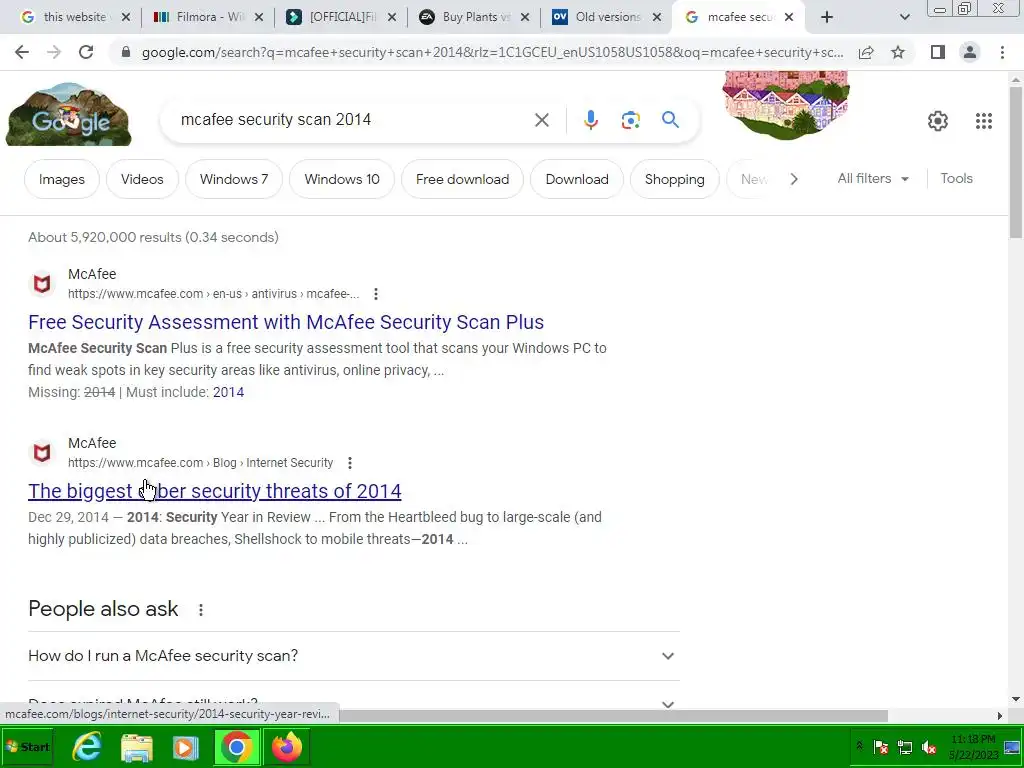This screenshot has height=768, width=1024.
Task: Bookmark this page with the star icon
Action: (x=898, y=52)
